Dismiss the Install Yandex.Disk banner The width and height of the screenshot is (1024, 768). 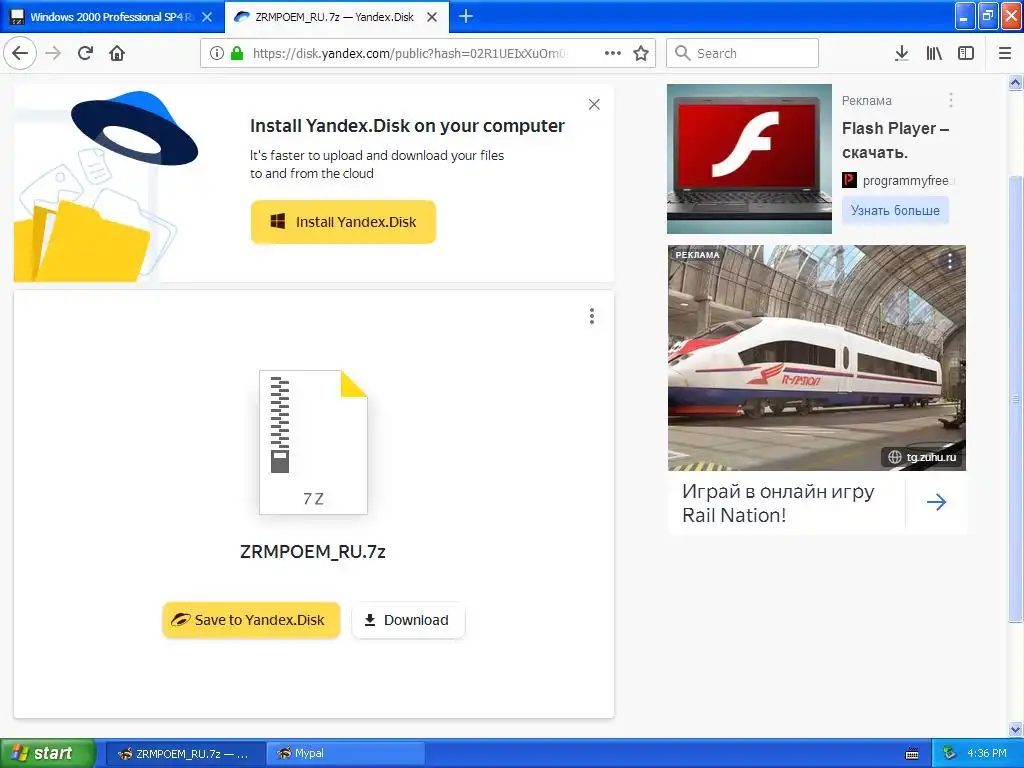[x=594, y=104]
